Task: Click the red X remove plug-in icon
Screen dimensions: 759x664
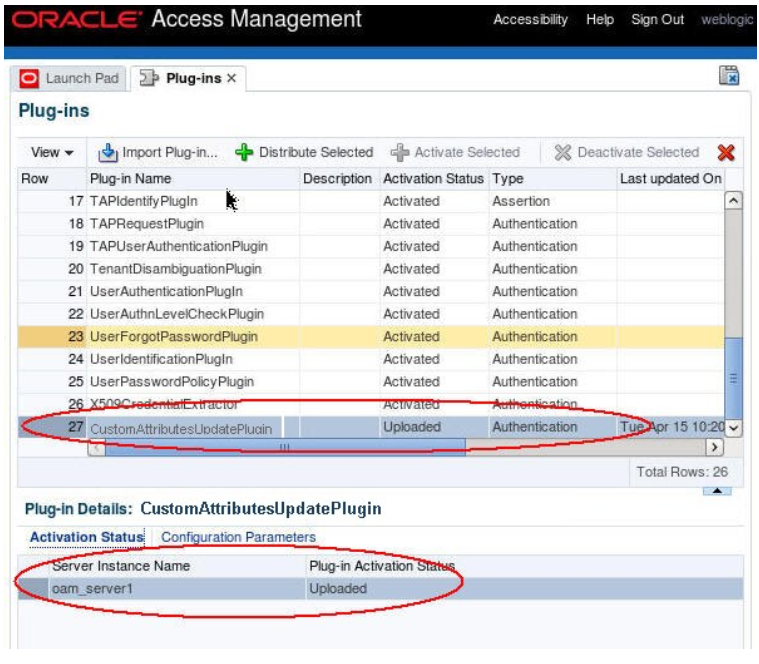Action: click(726, 152)
